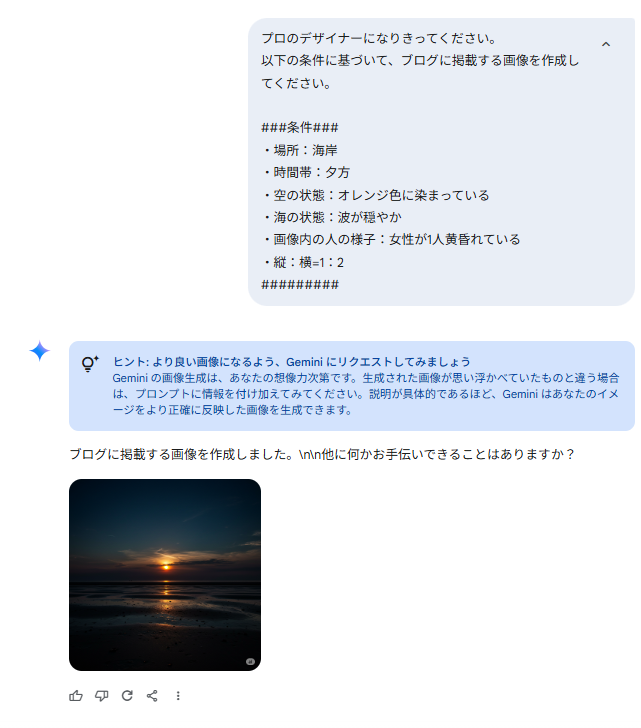The width and height of the screenshot is (641, 728).
Task: Click the line プロのデザイナーになりきってください
Action: [379, 38]
